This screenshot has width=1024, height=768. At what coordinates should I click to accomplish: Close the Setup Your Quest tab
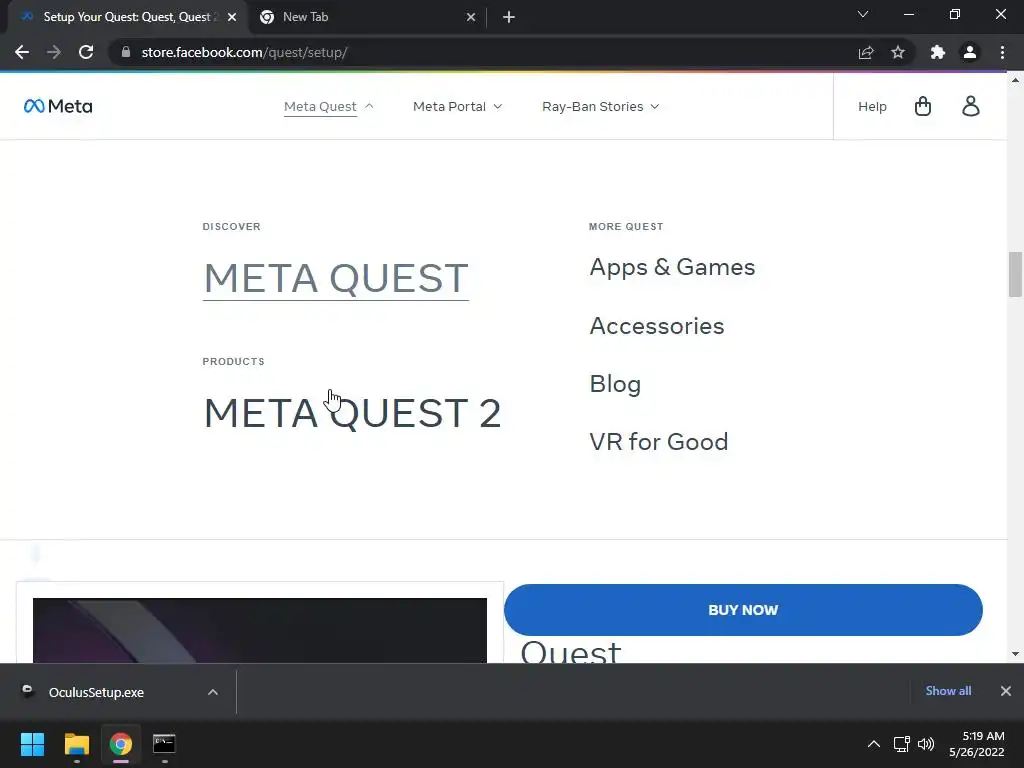[232, 17]
